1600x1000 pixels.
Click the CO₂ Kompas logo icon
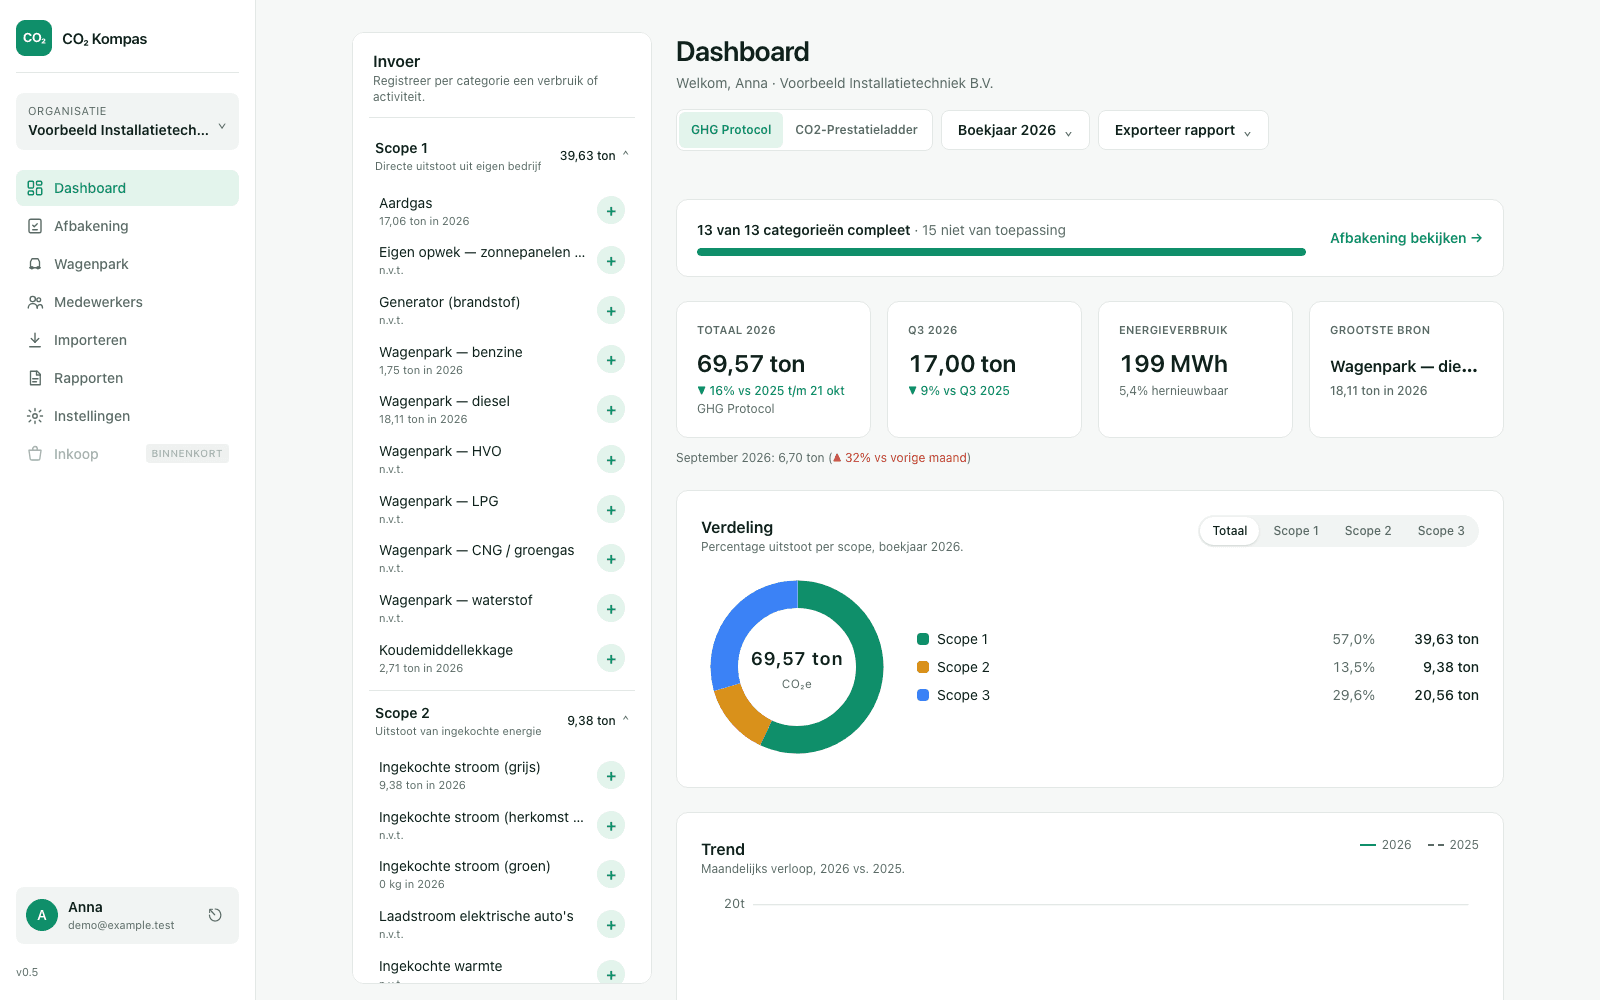34,38
